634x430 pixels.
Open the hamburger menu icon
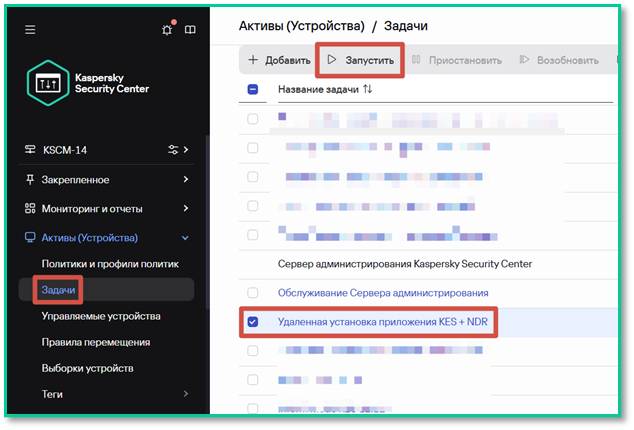30,30
